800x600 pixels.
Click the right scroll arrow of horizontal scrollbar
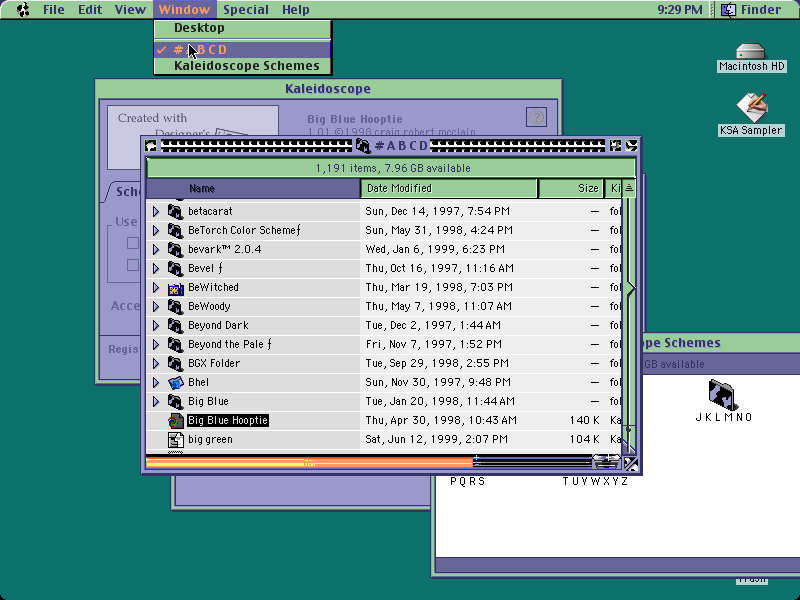coord(607,463)
